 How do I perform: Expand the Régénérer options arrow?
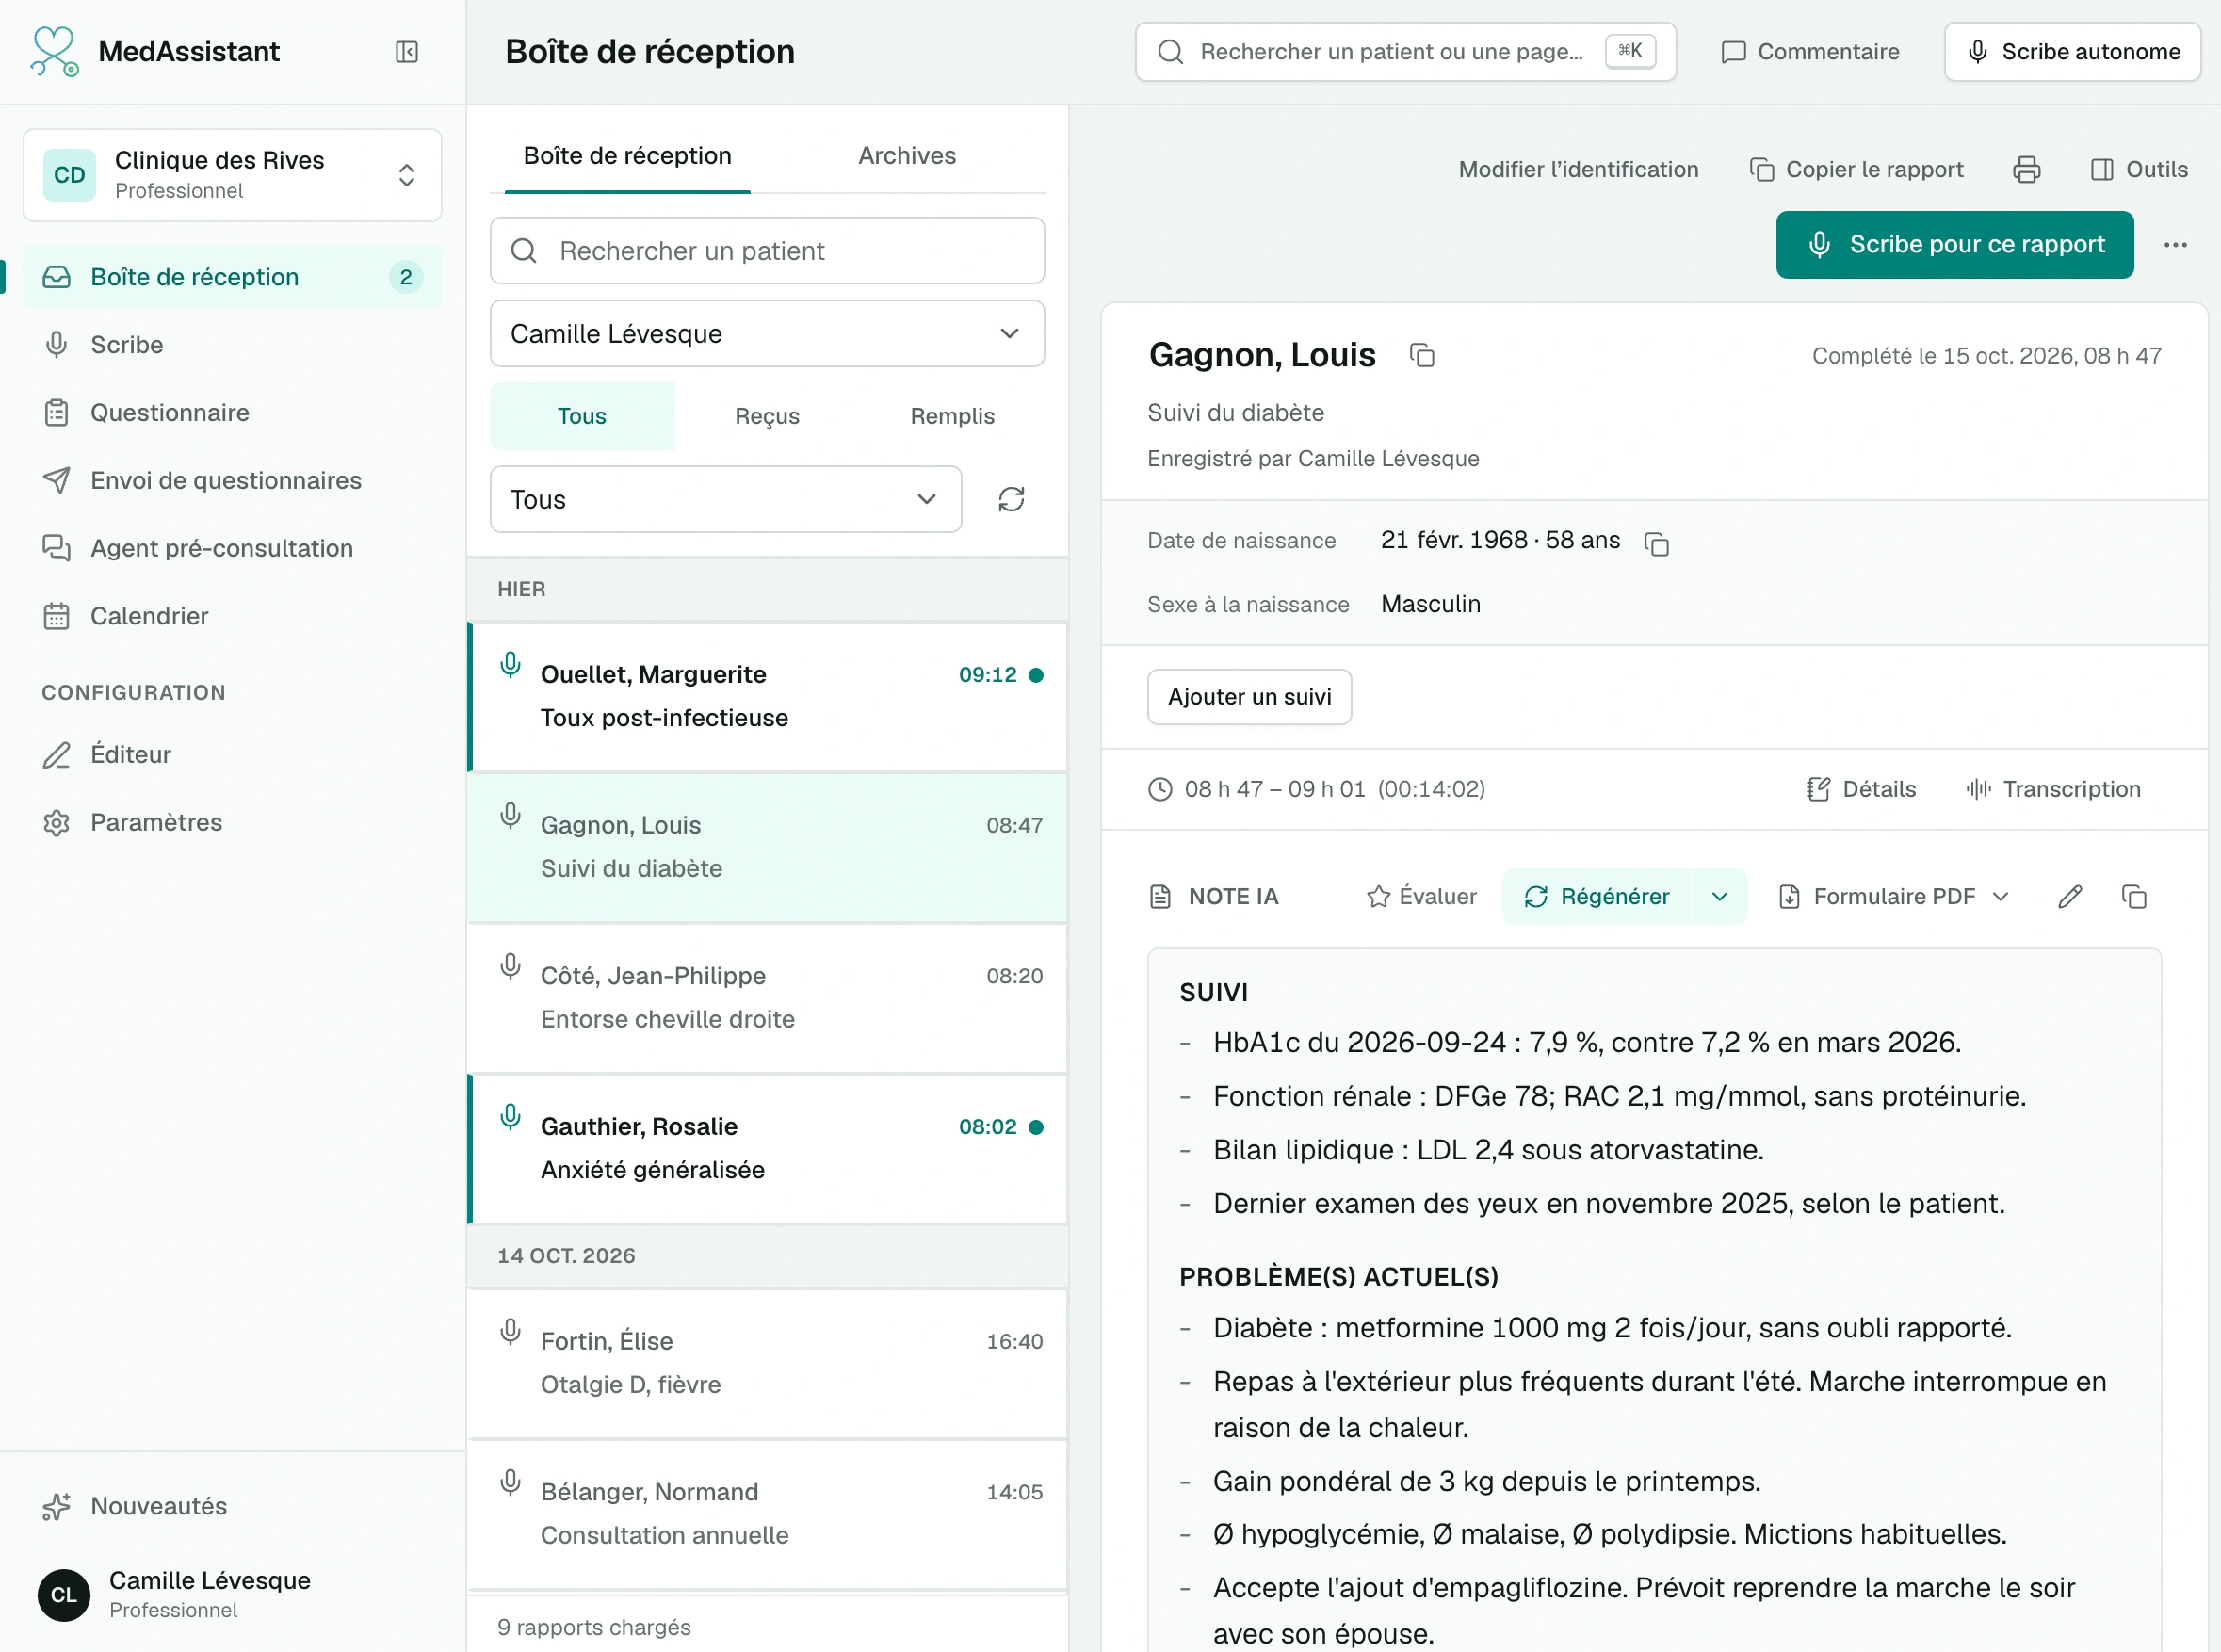1719,897
